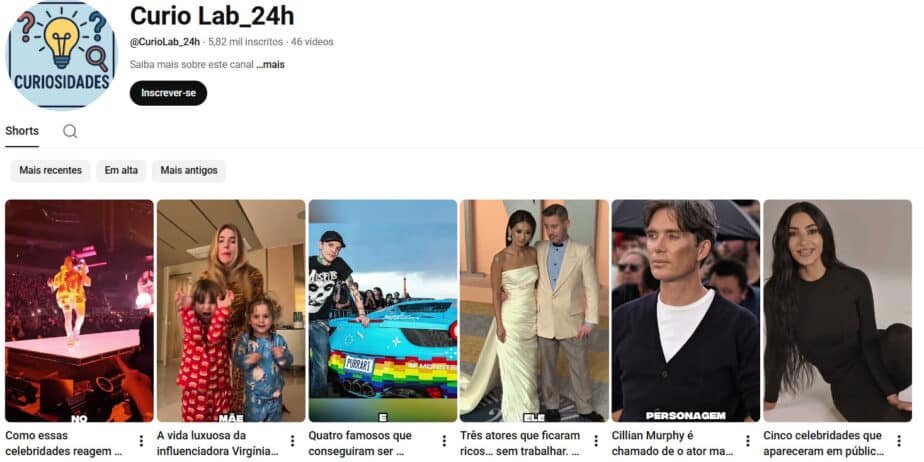Play the mother with children short thumbnail

coord(231,311)
